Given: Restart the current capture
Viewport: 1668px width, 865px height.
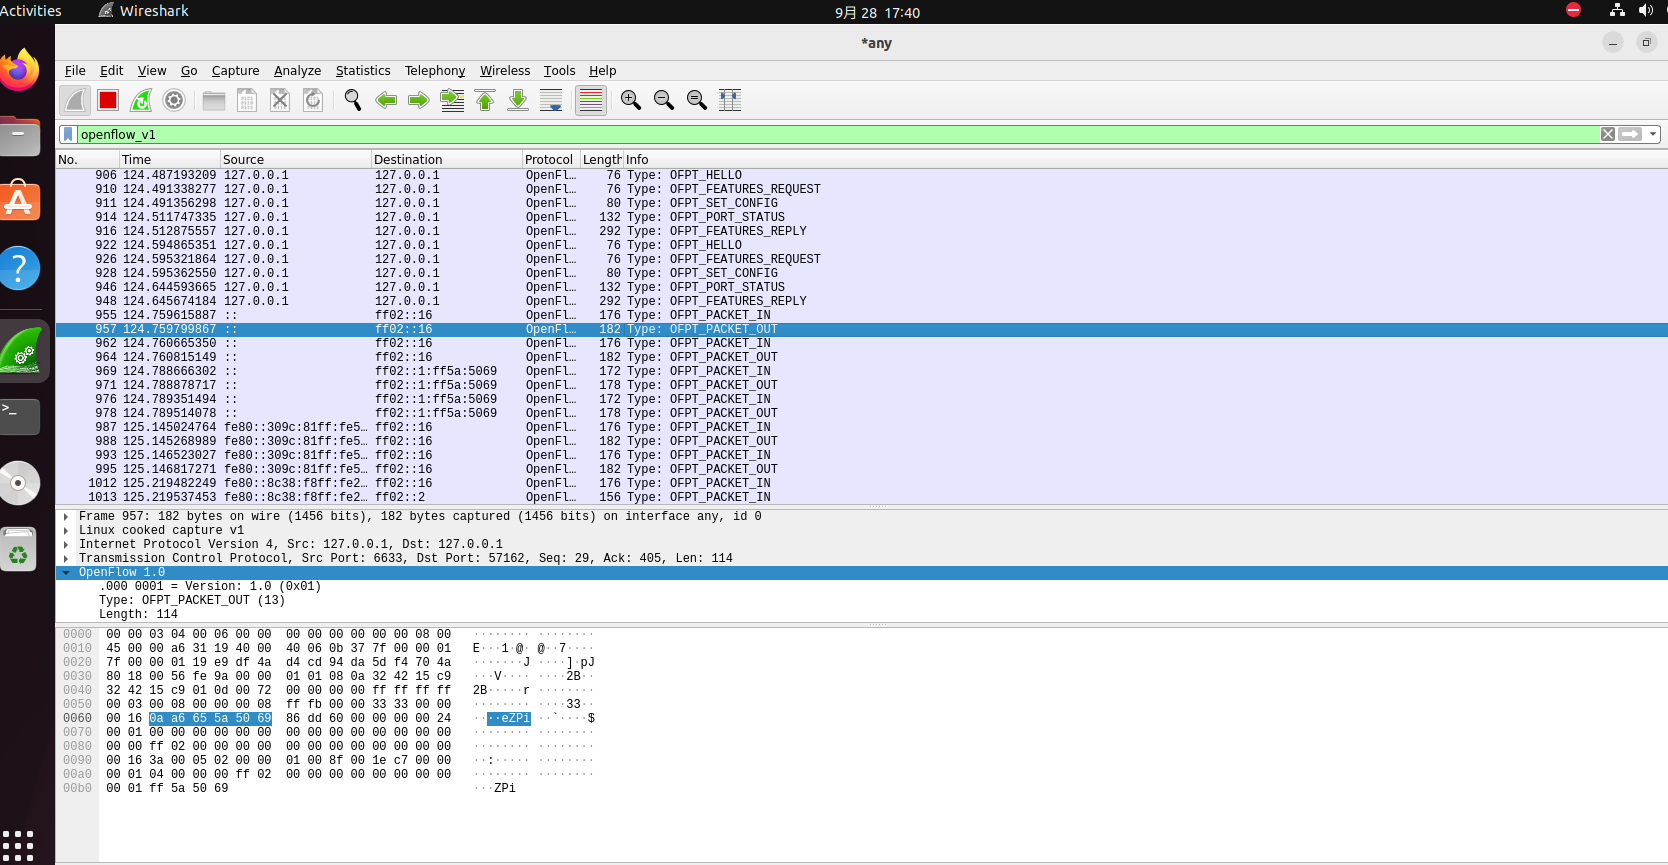Looking at the screenshot, I should [141, 100].
